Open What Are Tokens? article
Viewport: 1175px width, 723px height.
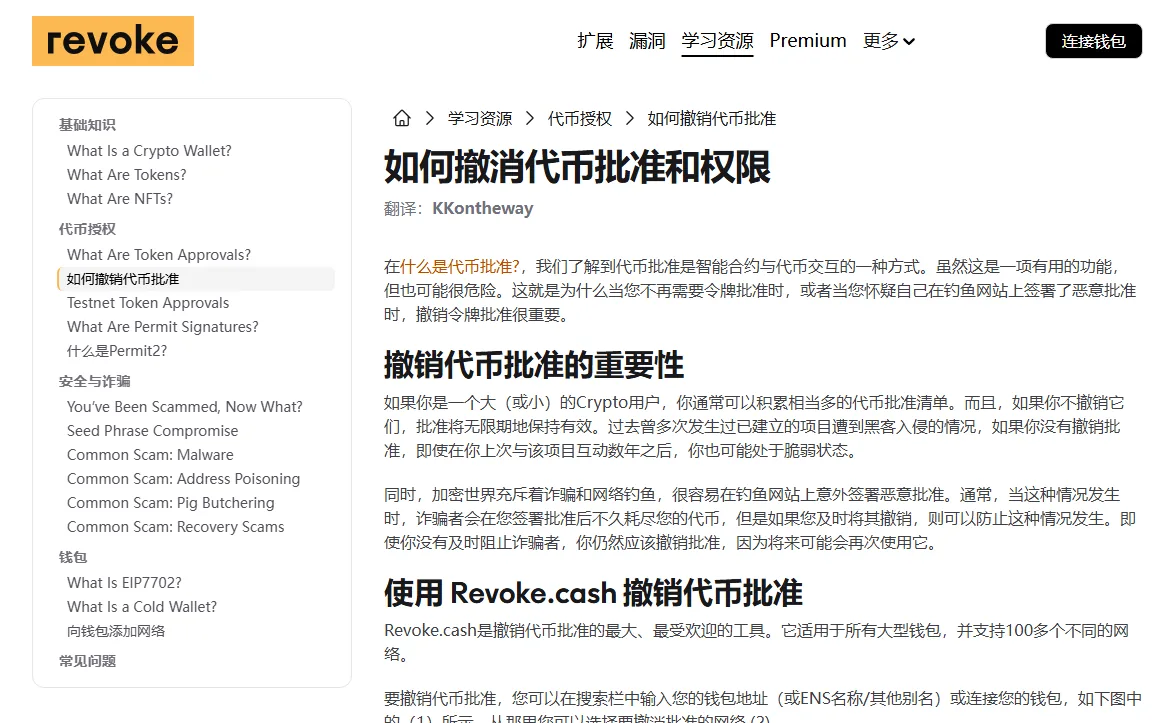(127, 175)
